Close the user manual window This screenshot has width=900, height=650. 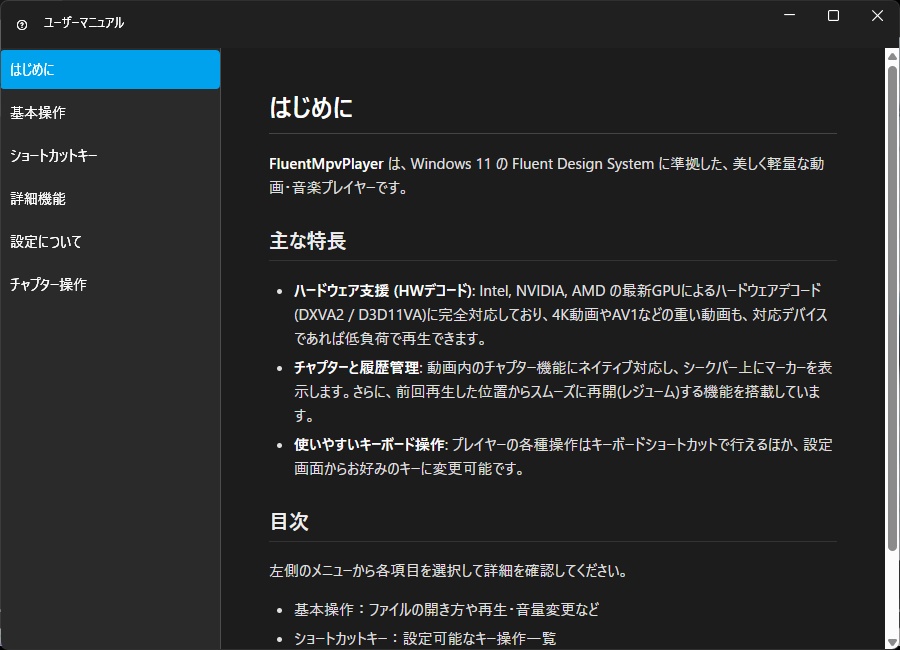(x=877, y=16)
